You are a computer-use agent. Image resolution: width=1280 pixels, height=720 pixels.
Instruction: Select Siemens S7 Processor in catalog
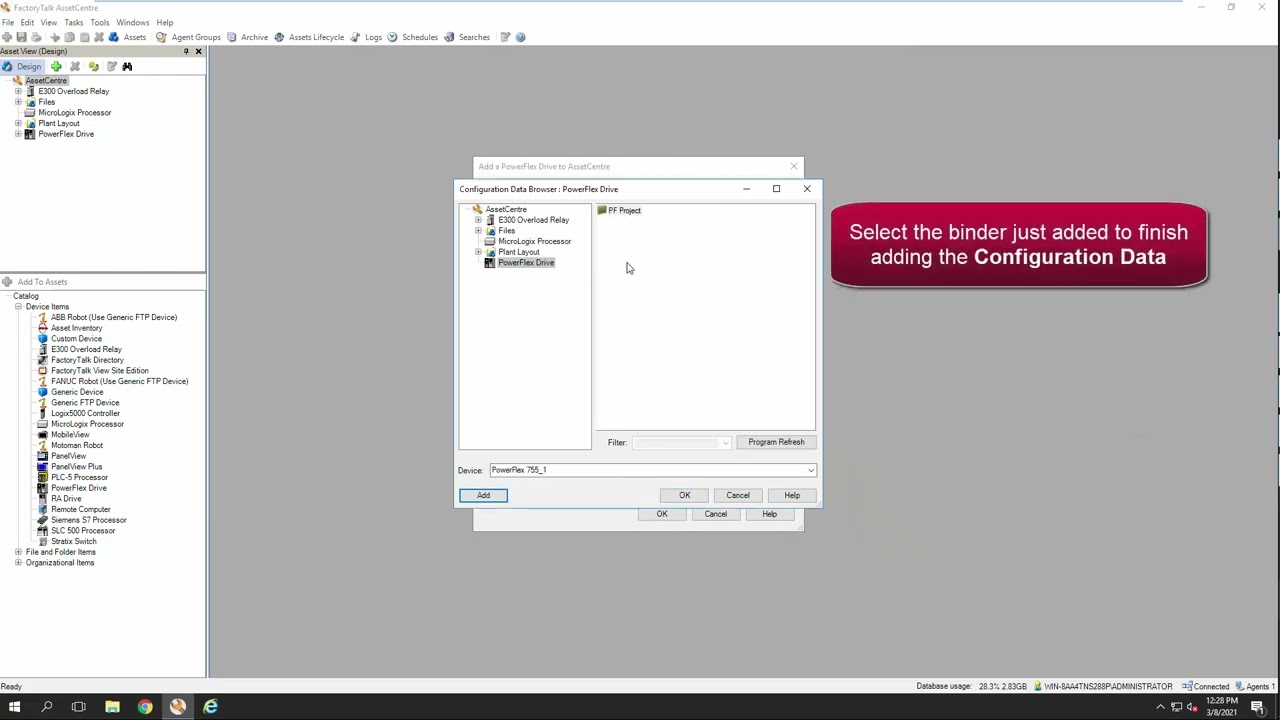tap(88, 520)
